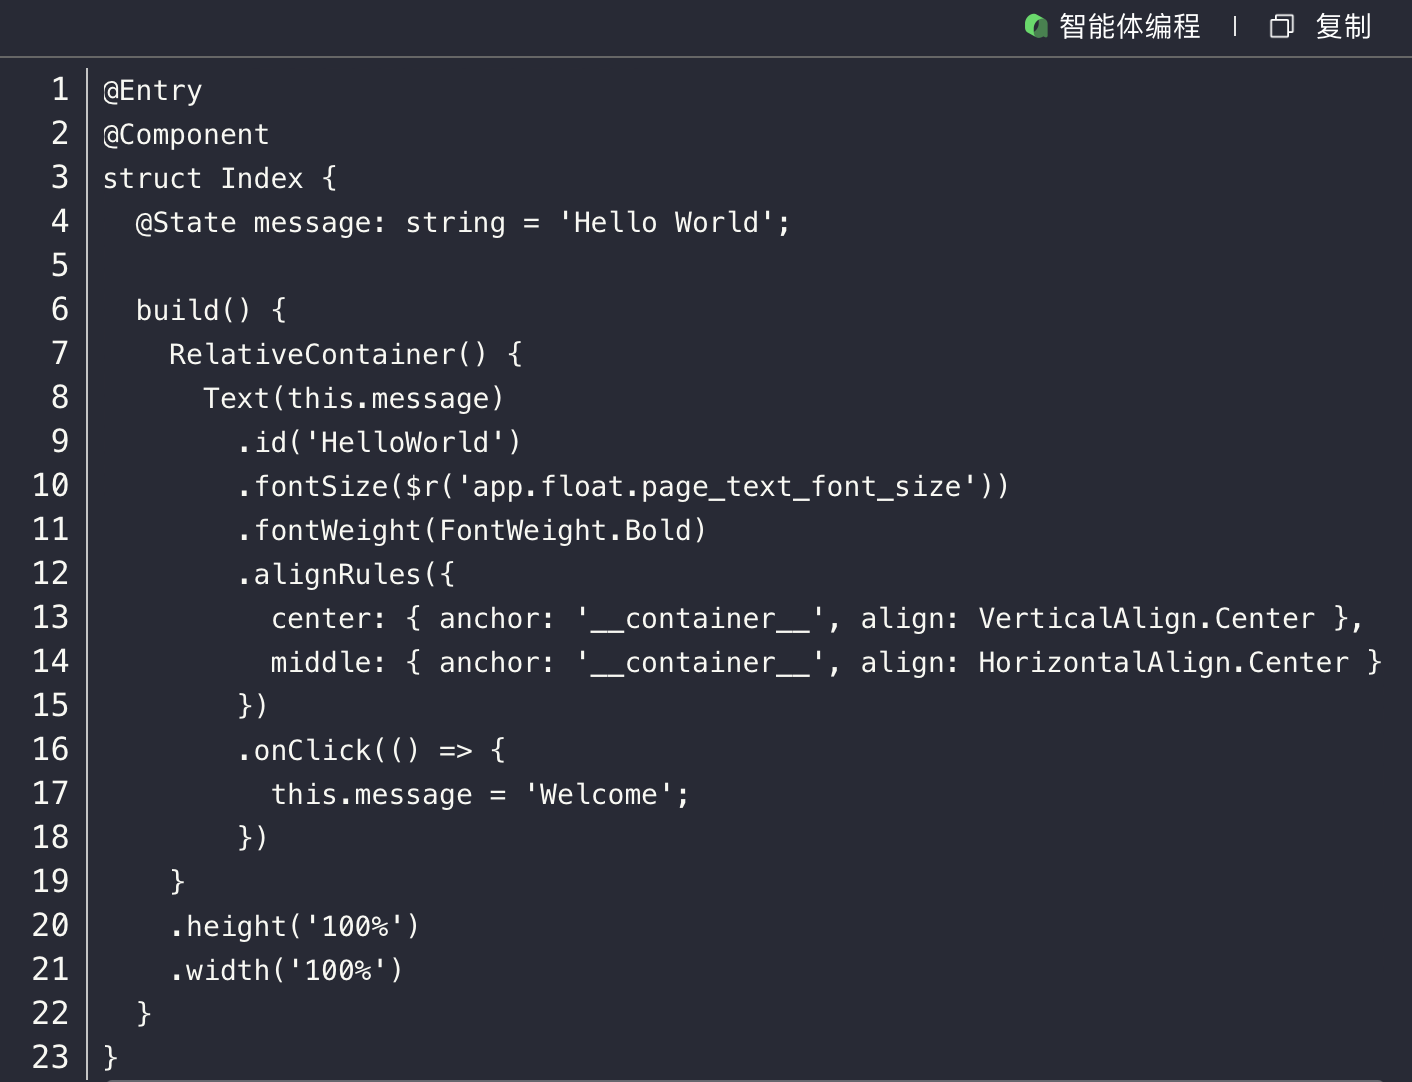Screen dimensions: 1412x1082
Task: Click HorizontalAlign.Center on line 14
Action: point(1163,663)
